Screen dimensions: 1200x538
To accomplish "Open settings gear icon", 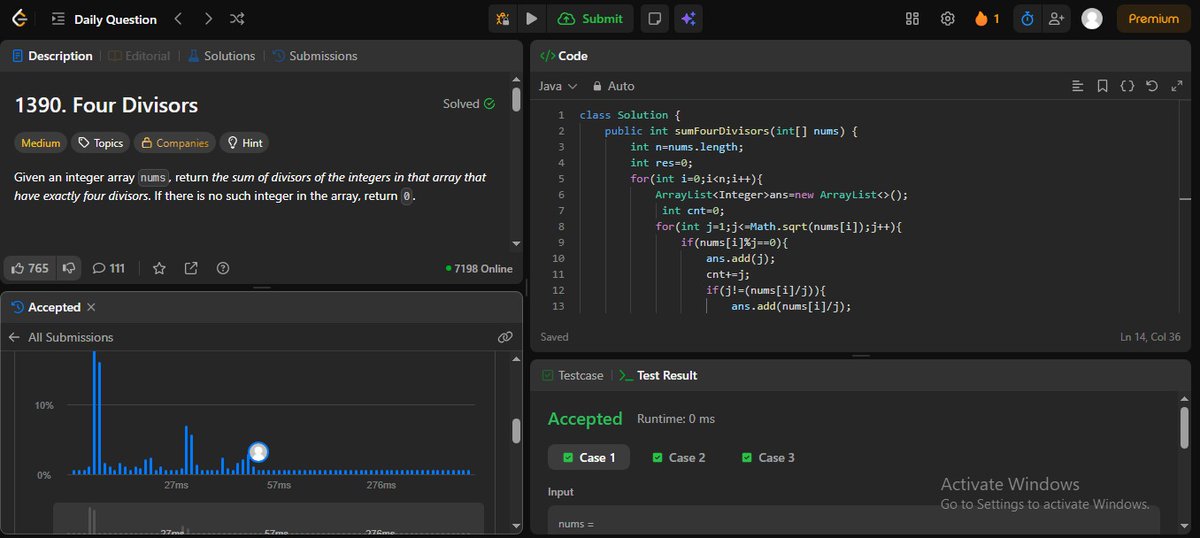I will (x=947, y=18).
